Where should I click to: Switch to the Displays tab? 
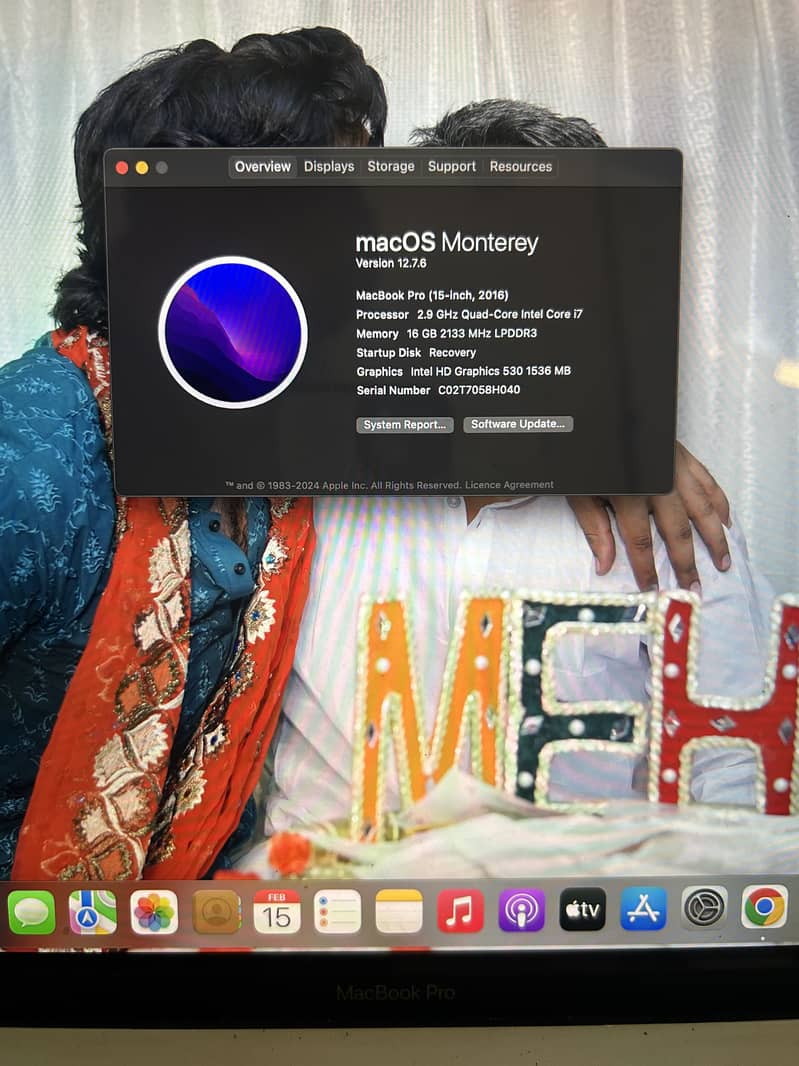[329, 167]
